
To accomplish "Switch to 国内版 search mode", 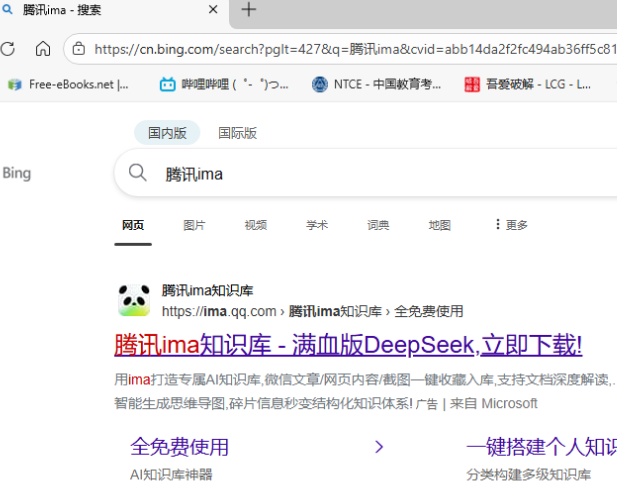I will pyautogui.click(x=167, y=133).
